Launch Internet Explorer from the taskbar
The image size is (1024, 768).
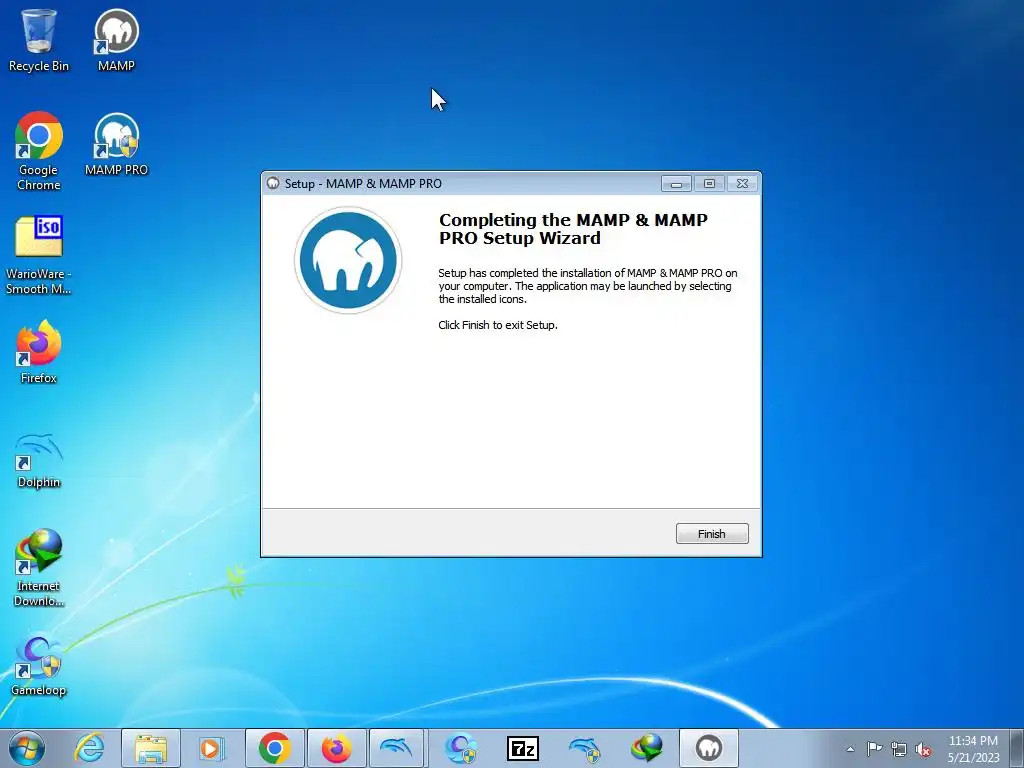pyautogui.click(x=89, y=748)
